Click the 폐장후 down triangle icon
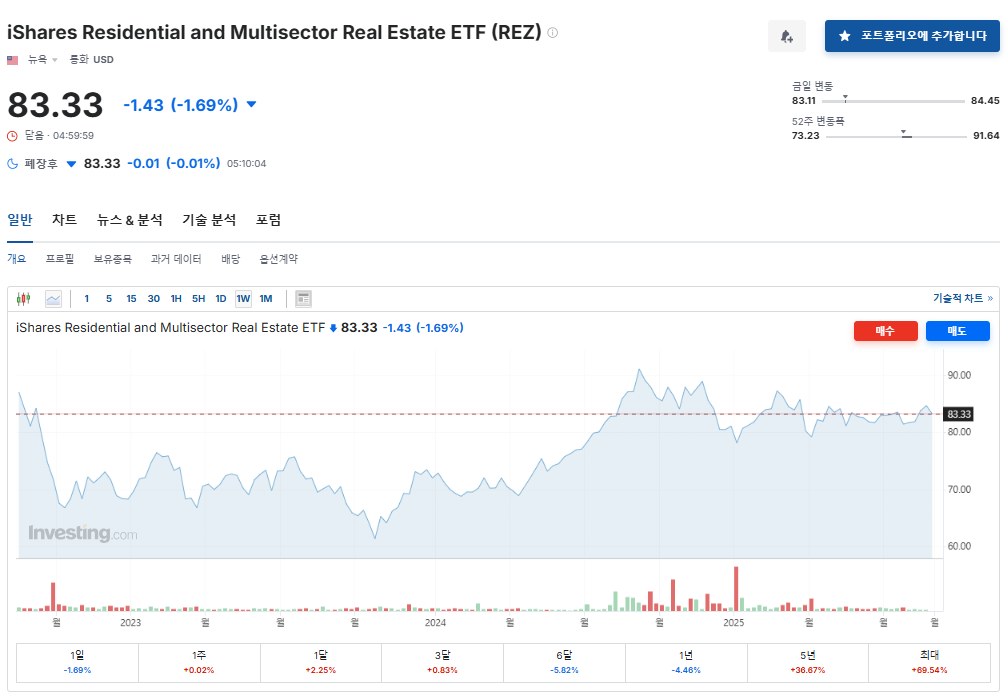Viewport: 1008px width, 695px height. (x=71, y=164)
